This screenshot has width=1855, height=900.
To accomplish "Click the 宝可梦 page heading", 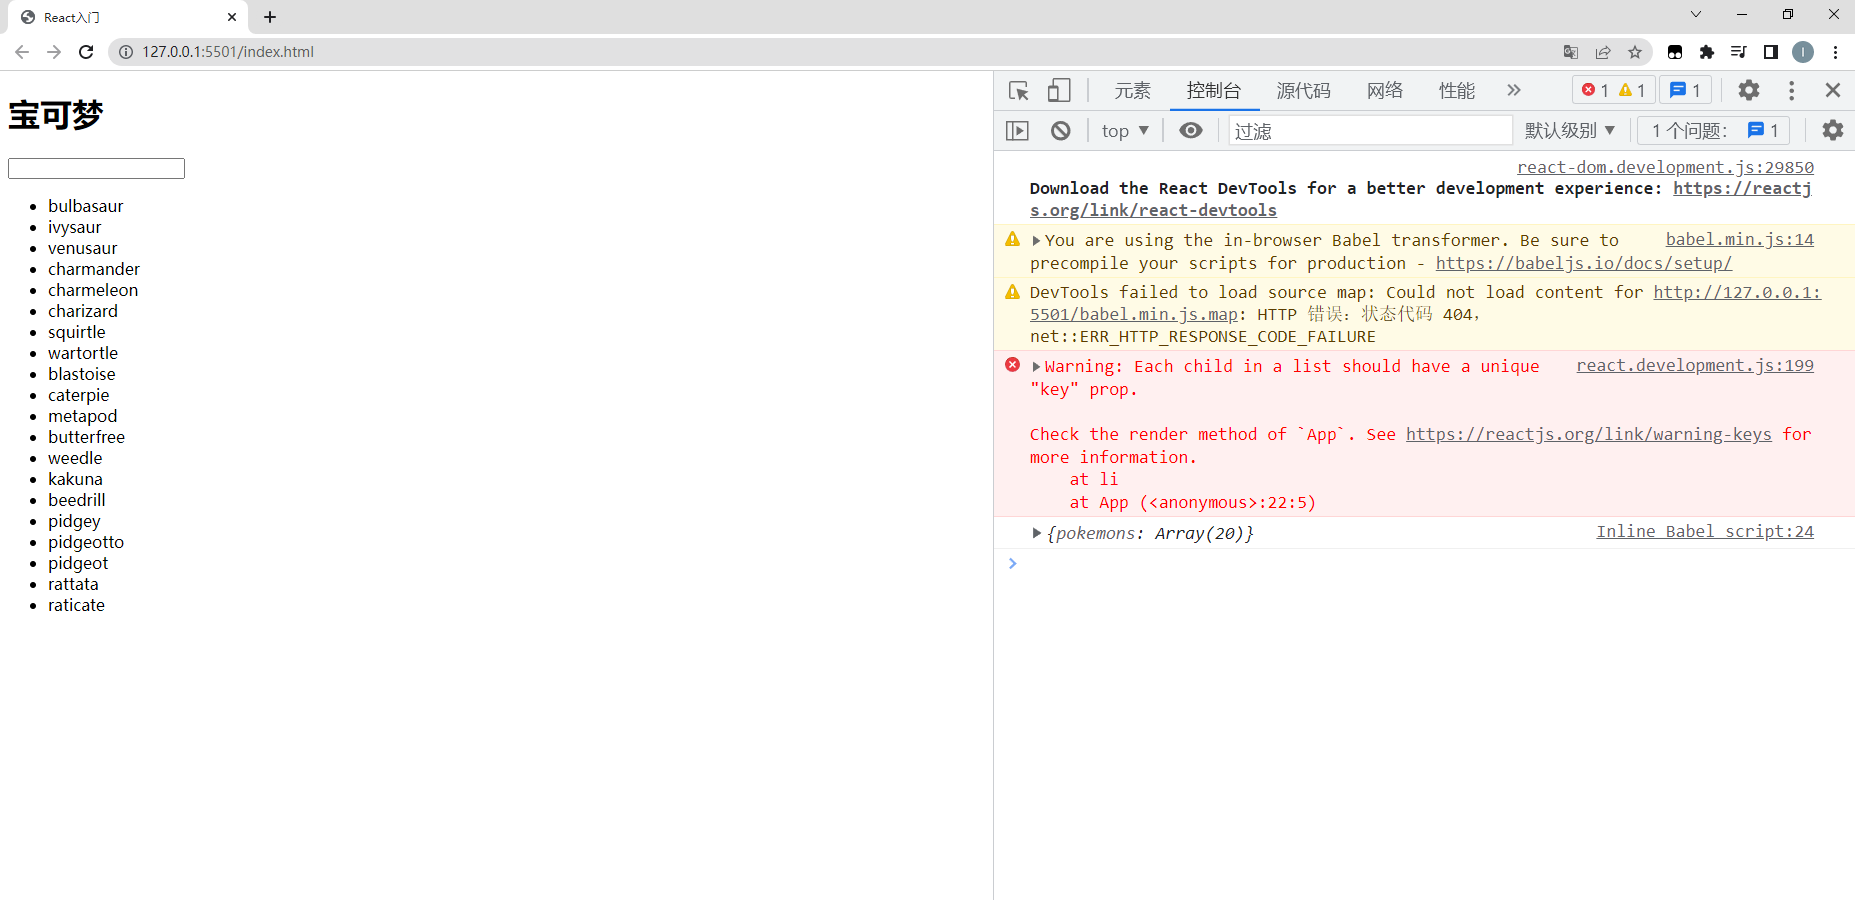I will (x=56, y=115).
